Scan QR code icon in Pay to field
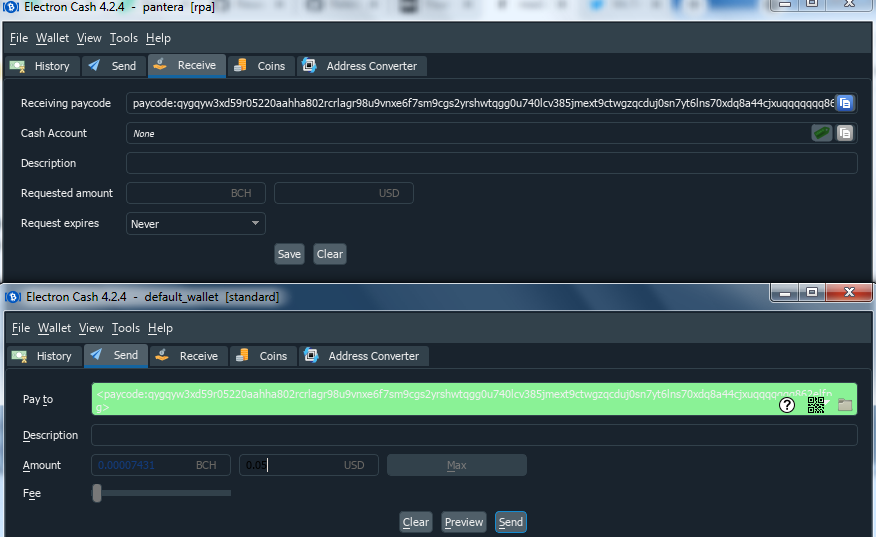876x537 pixels. coord(816,405)
